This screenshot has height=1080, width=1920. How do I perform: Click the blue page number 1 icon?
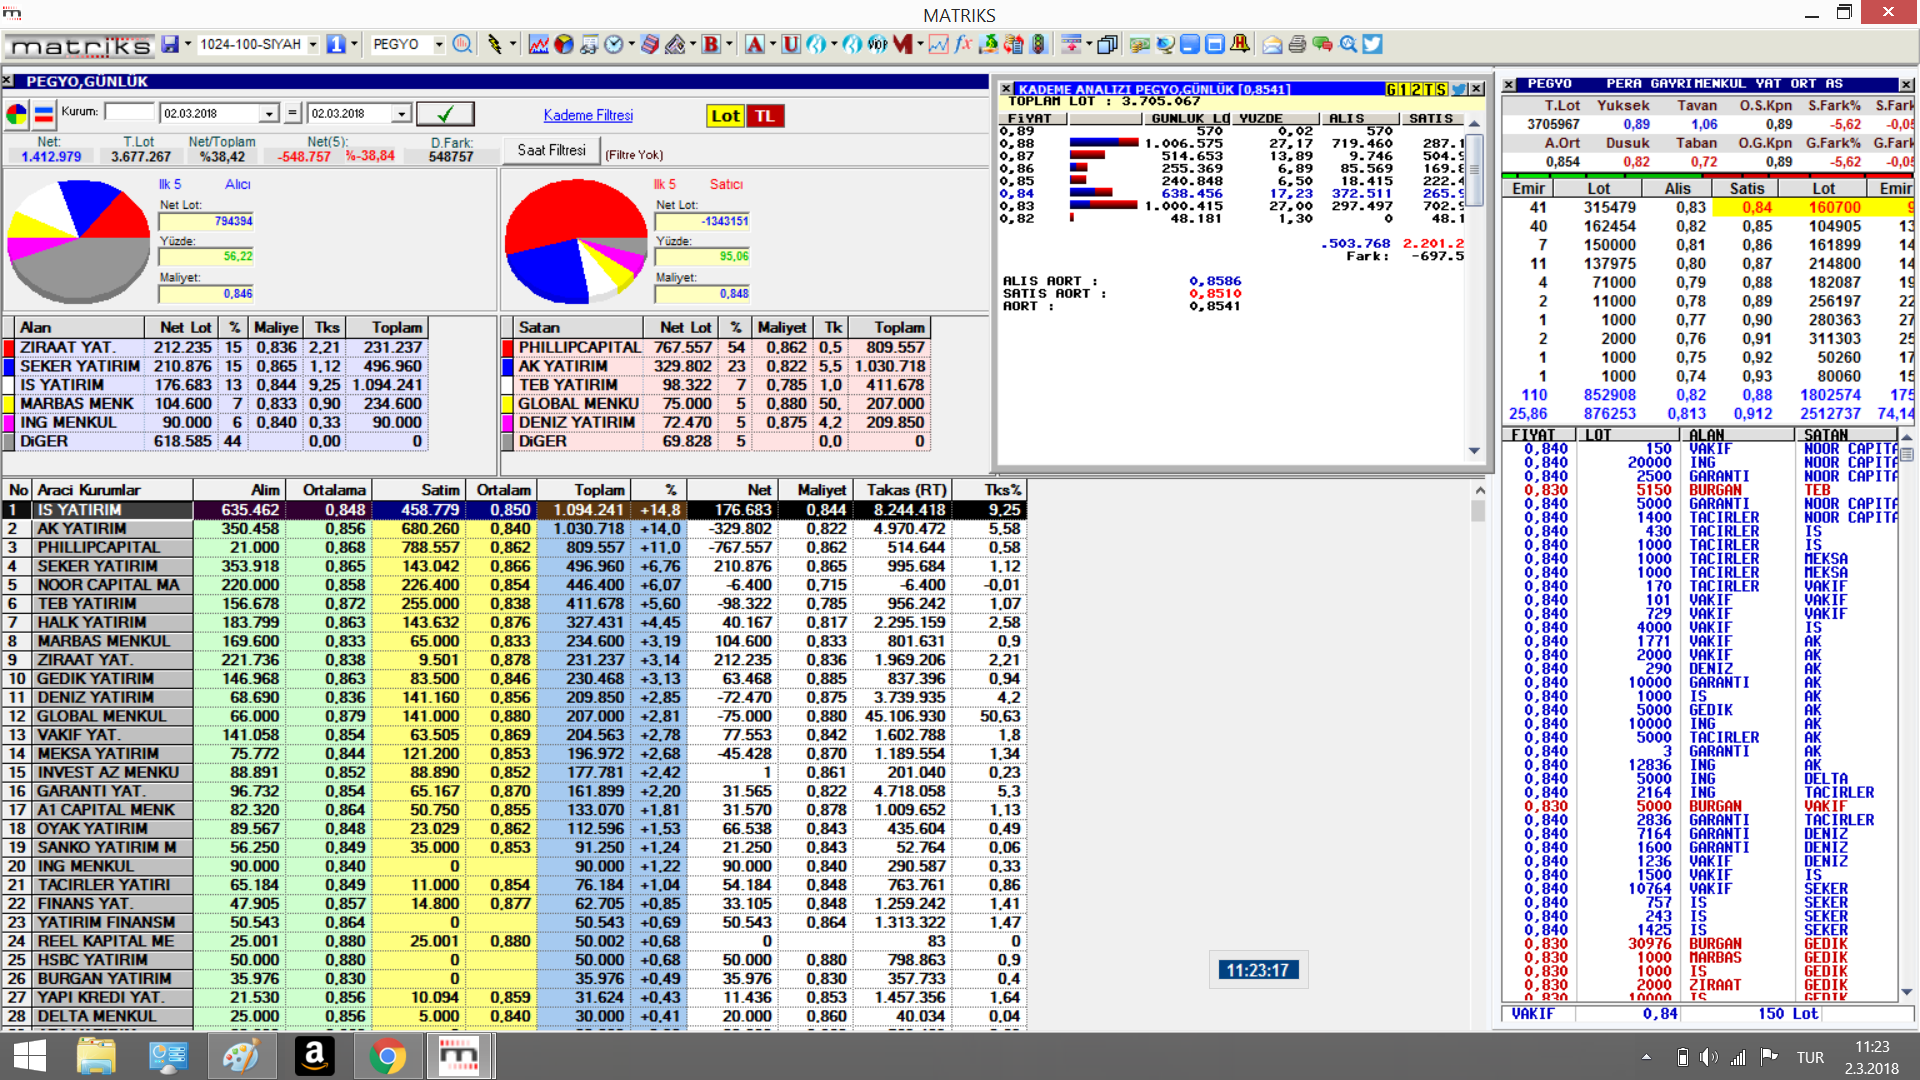click(x=336, y=44)
